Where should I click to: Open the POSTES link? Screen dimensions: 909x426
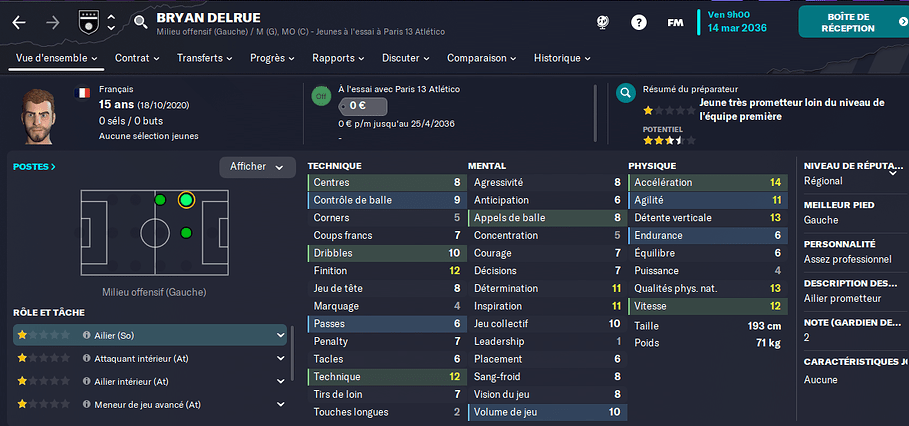click(x=34, y=167)
